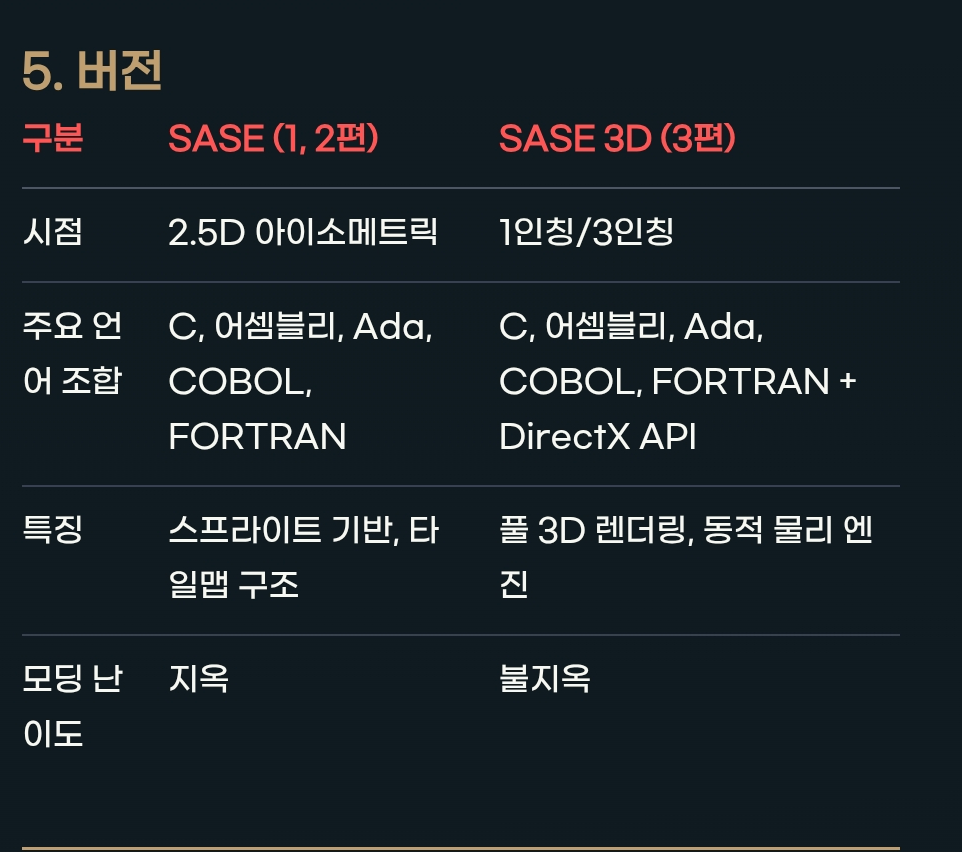Click the 지옥 difficulty cell
This screenshot has height=852, width=962.
[198, 679]
